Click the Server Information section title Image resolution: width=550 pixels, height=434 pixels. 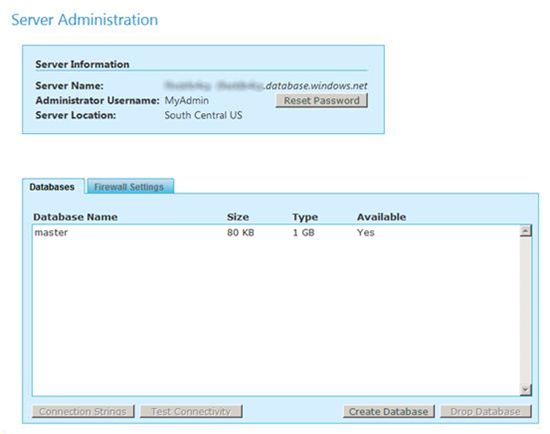[x=82, y=64]
